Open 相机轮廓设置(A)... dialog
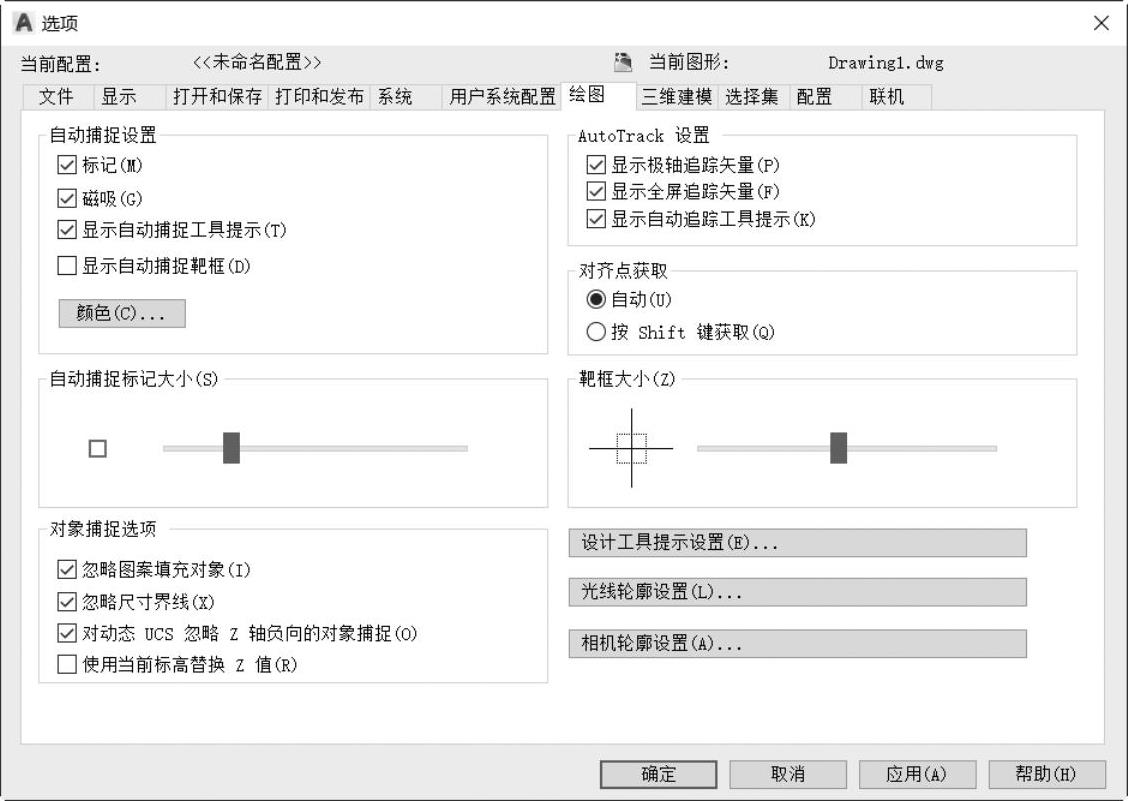 pyautogui.click(x=797, y=643)
